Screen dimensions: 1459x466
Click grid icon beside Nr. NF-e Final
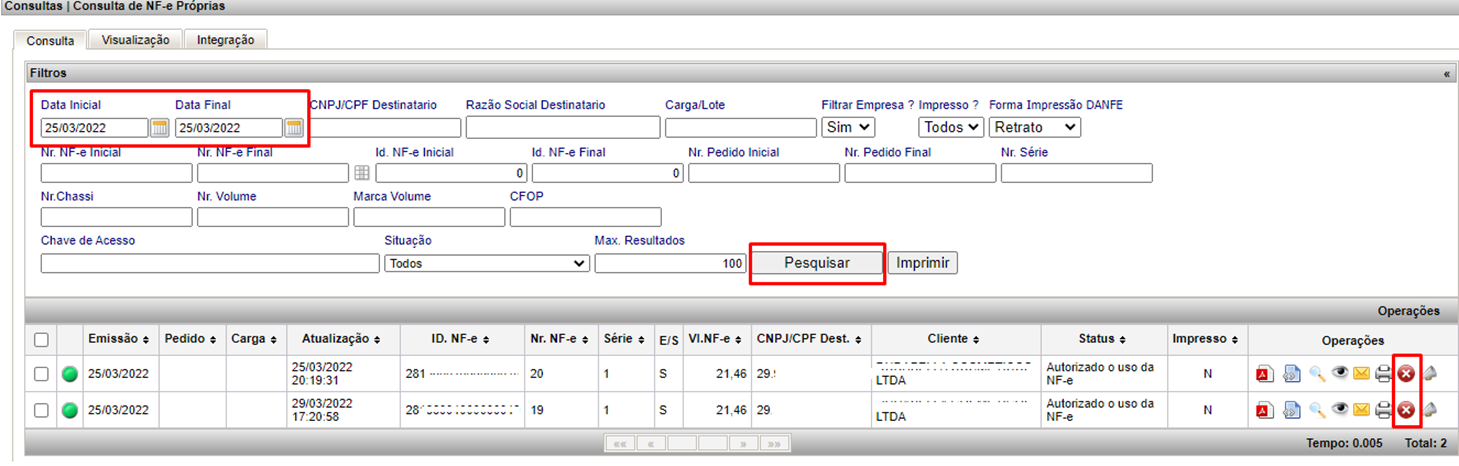click(x=362, y=173)
